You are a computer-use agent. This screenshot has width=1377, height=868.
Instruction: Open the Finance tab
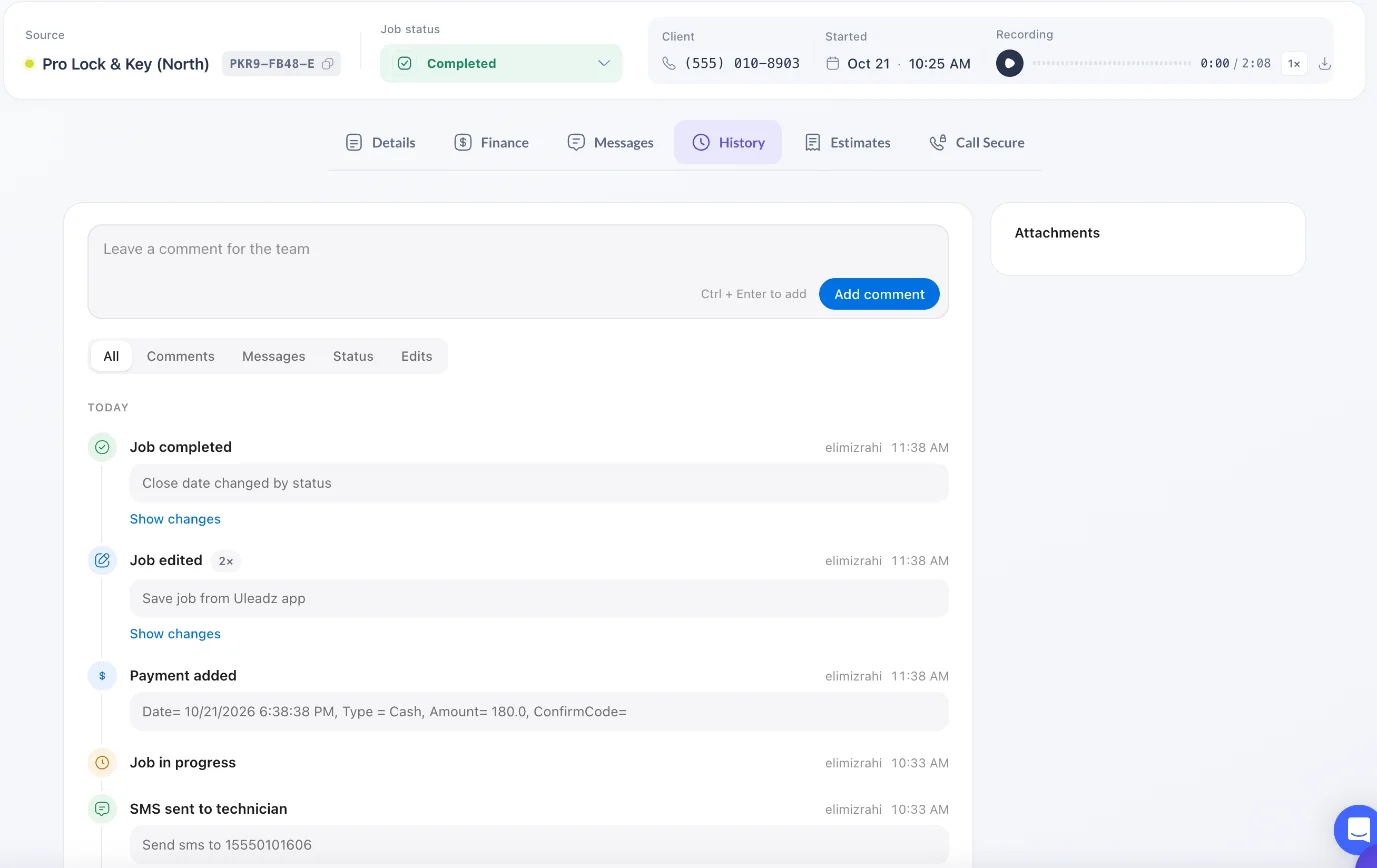[491, 142]
